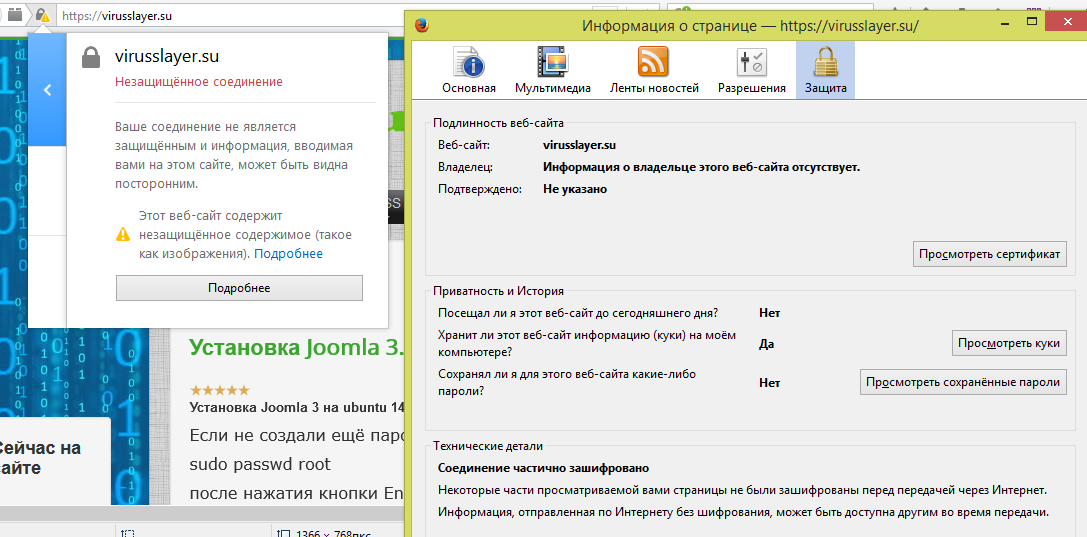Open the blue Подробнее link
The height and width of the screenshot is (537, 1087).
pos(288,254)
